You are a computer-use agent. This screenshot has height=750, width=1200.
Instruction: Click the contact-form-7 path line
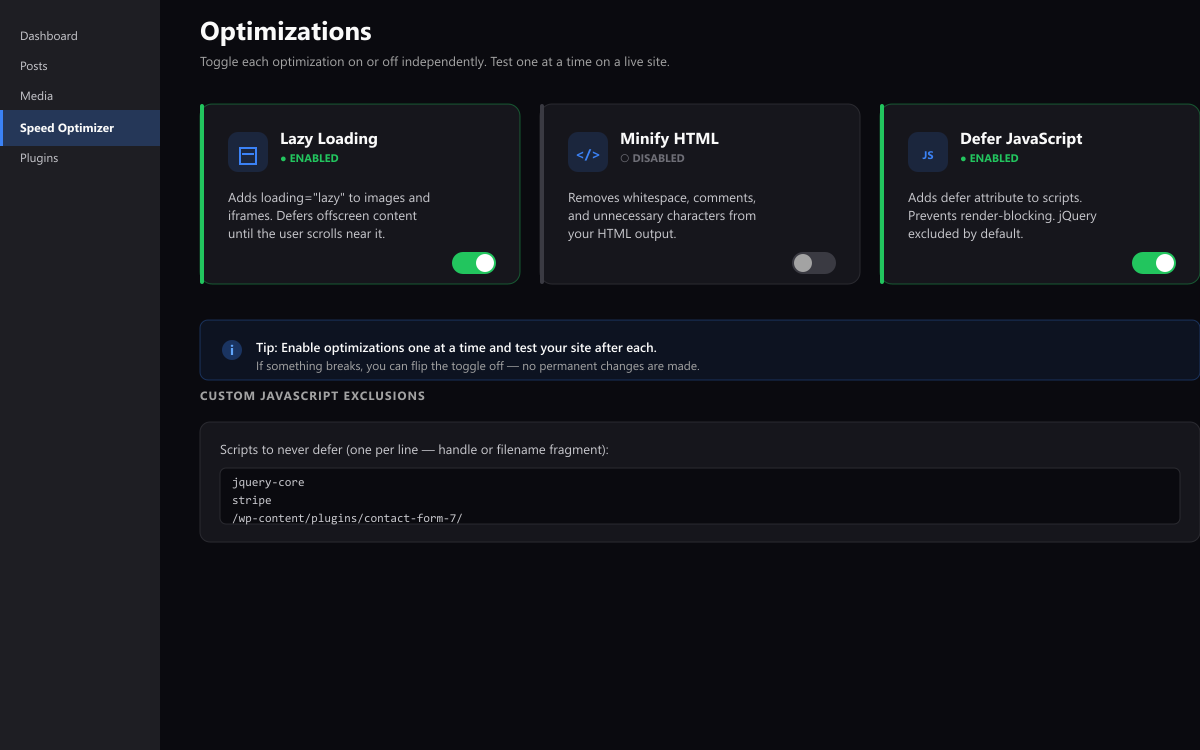[x=347, y=518]
